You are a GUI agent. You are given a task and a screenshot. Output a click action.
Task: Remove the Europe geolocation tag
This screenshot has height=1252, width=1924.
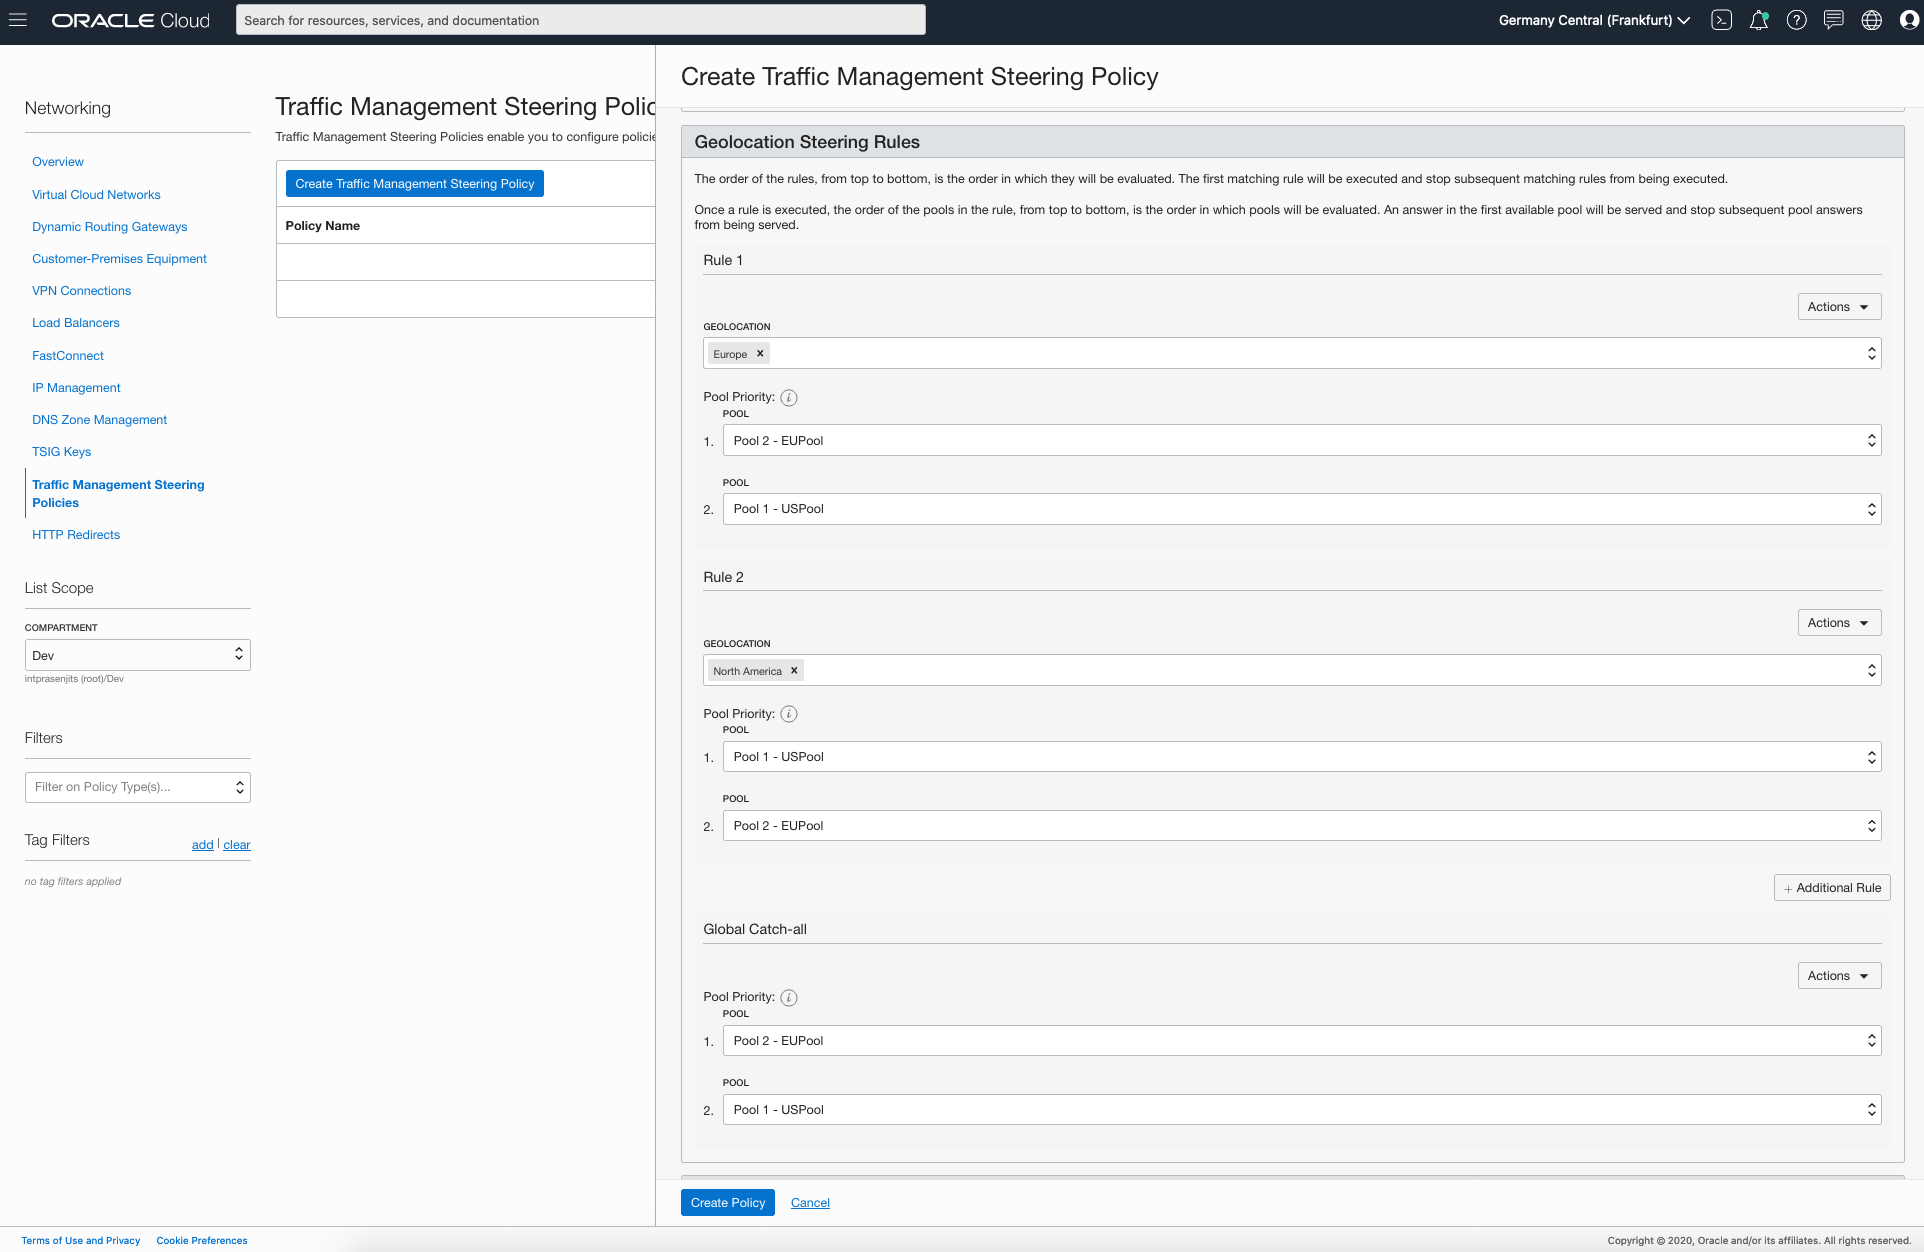pos(760,354)
